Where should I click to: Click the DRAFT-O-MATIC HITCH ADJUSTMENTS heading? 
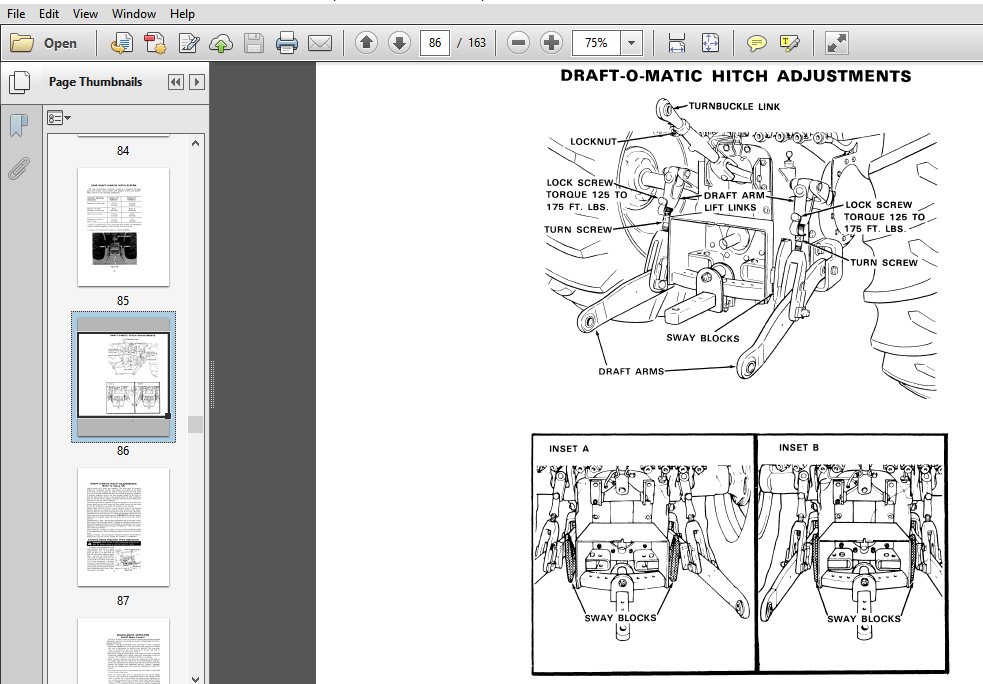pyautogui.click(x=736, y=76)
